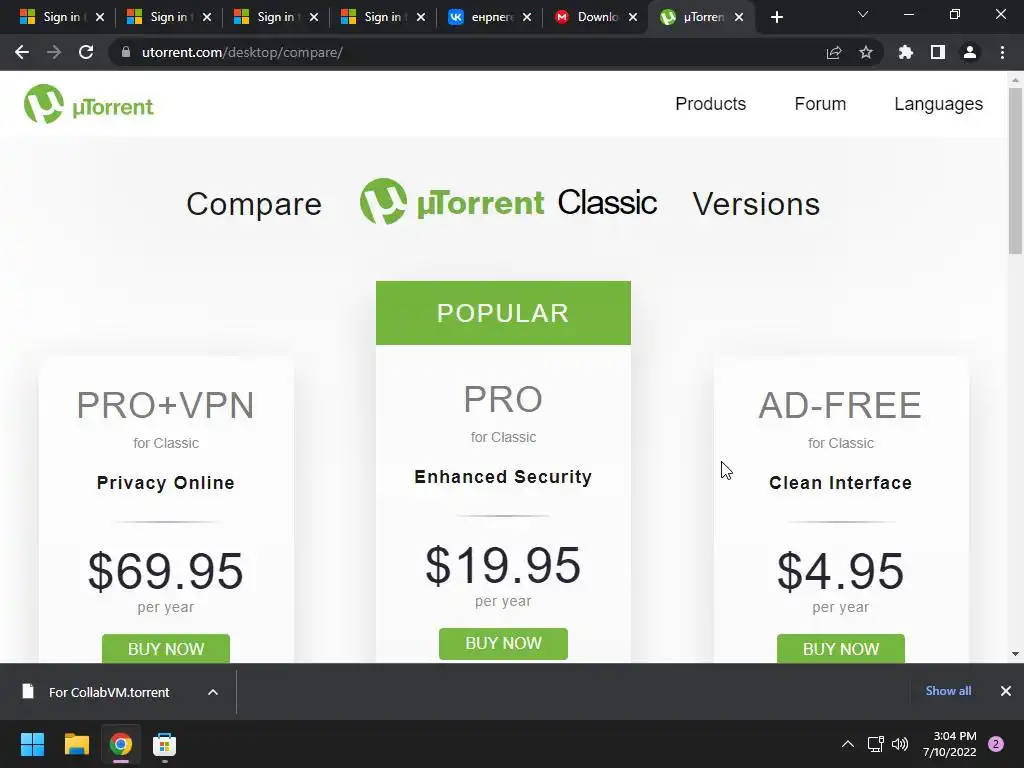The height and width of the screenshot is (768, 1024).
Task: Click the PRO+VPN plan title
Action: (166, 405)
